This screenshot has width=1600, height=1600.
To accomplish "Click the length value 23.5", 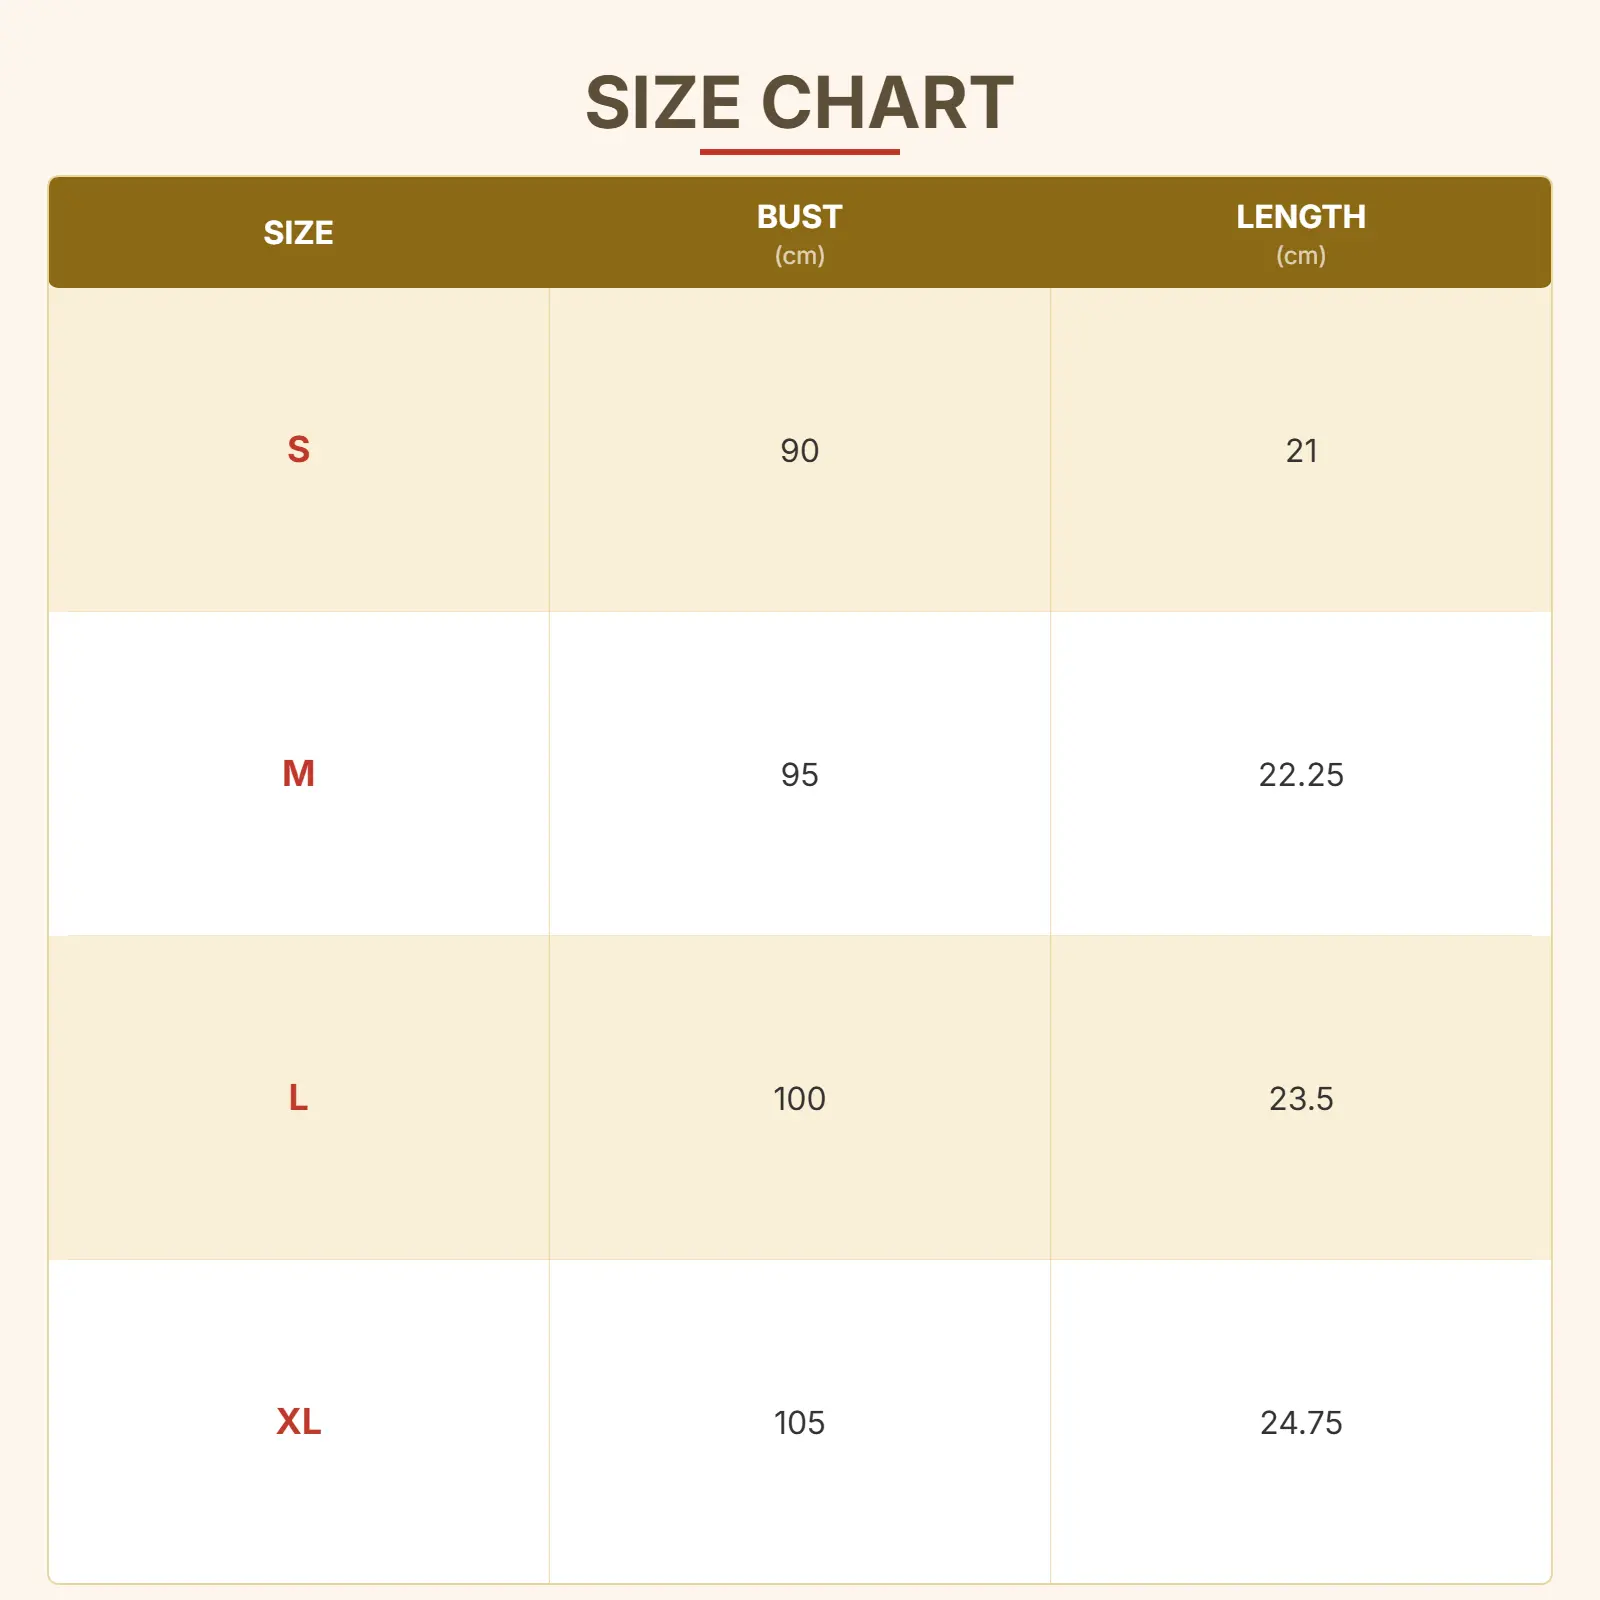I will 1300,1099.
